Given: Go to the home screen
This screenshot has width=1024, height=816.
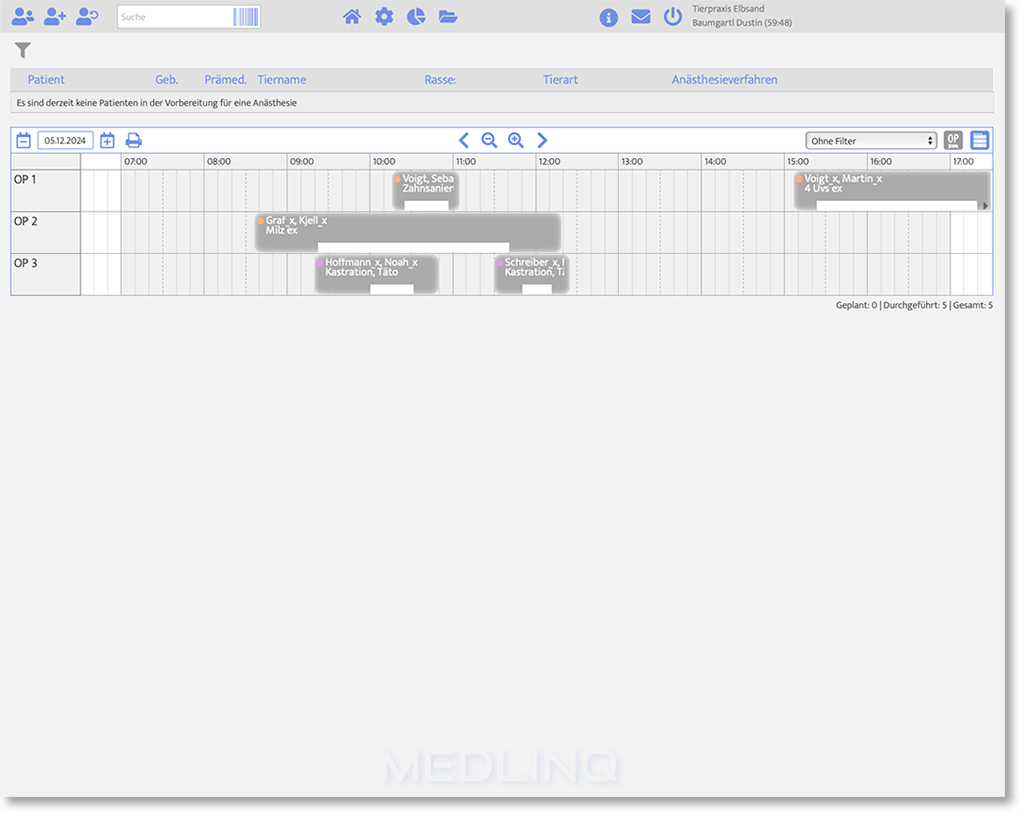Looking at the screenshot, I should (352, 17).
